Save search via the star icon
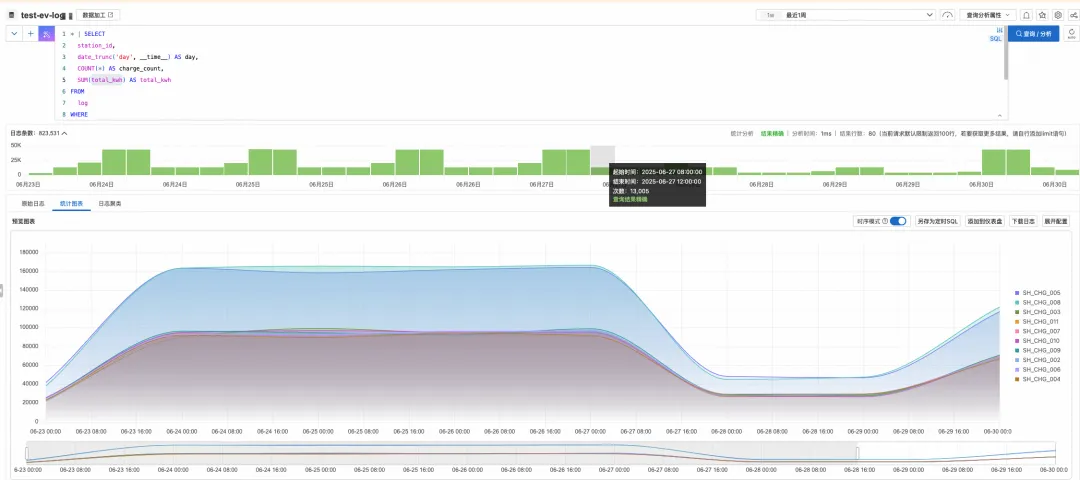 coord(1042,14)
